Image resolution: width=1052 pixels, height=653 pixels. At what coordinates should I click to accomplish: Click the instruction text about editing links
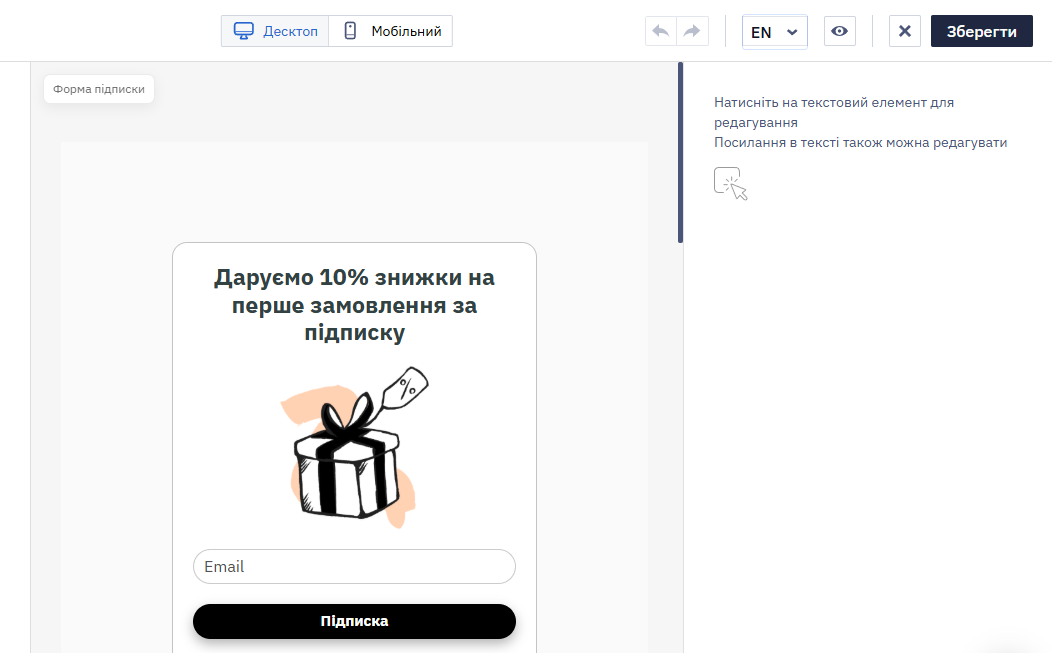[860, 142]
